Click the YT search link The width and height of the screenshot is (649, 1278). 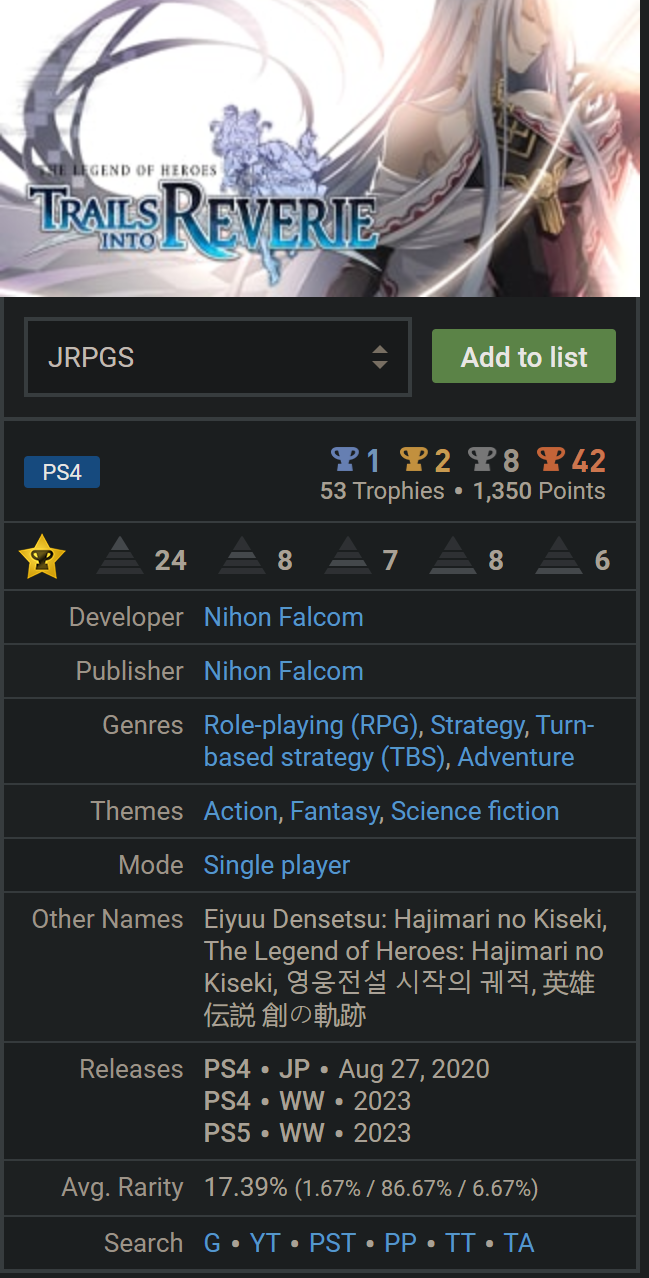265,1243
